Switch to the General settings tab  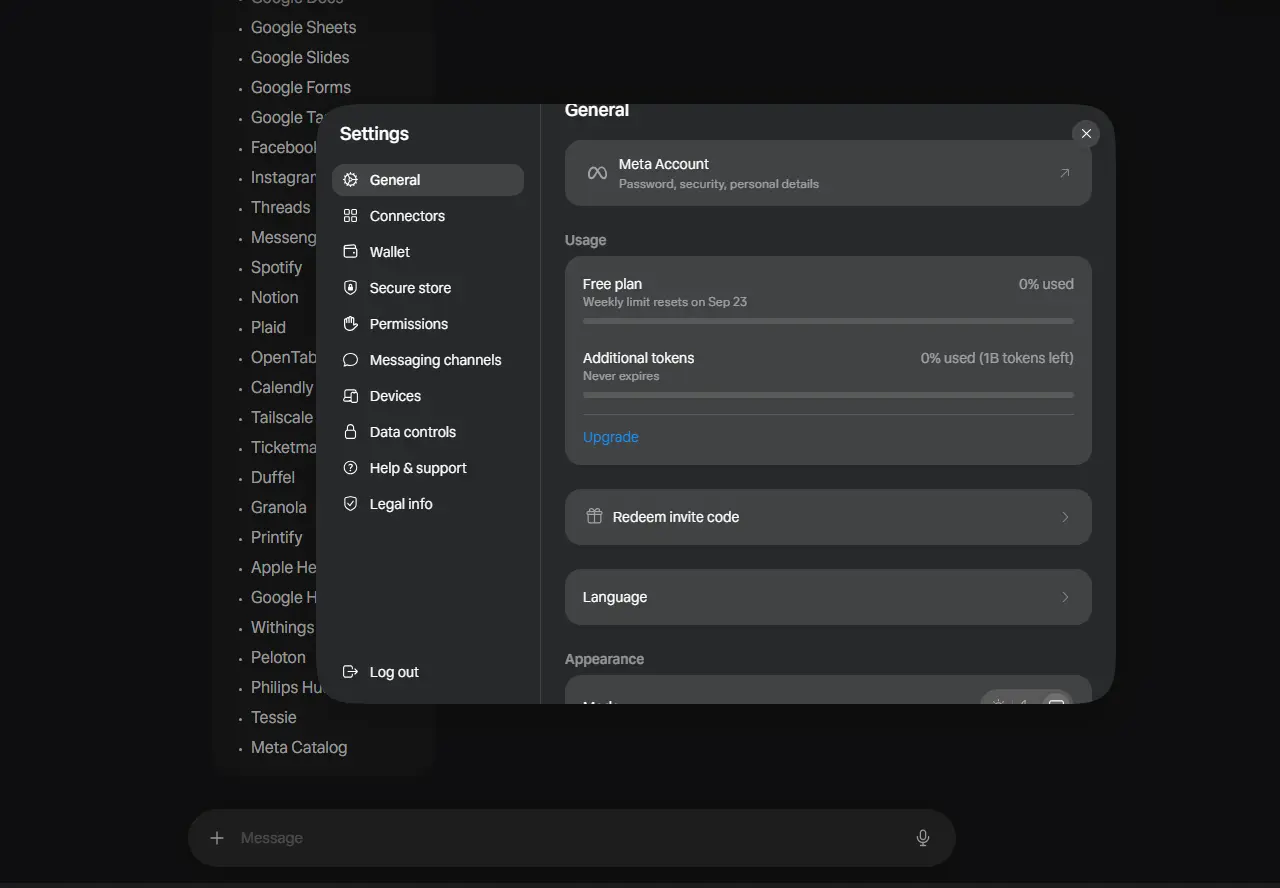pos(428,180)
